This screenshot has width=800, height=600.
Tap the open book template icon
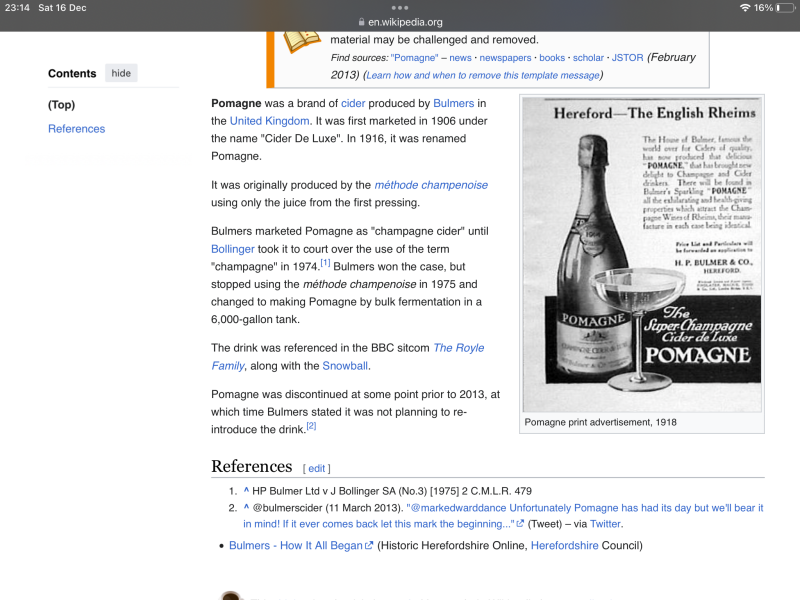(302, 41)
